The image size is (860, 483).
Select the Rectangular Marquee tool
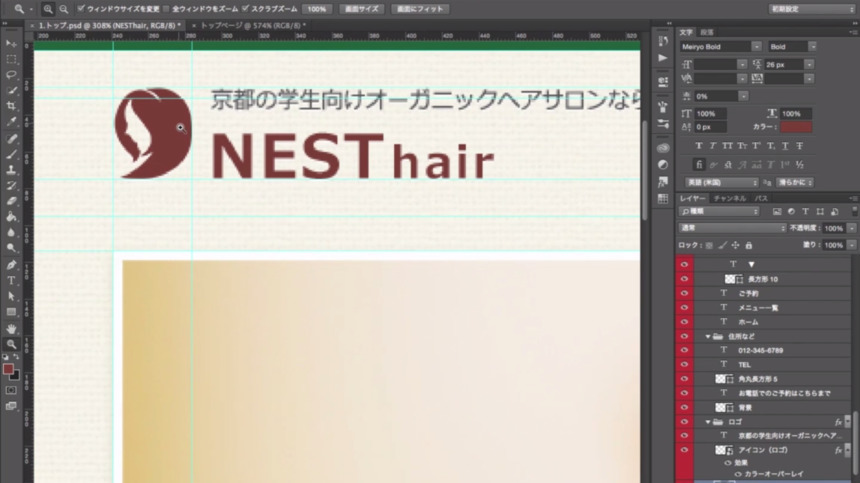11,59
